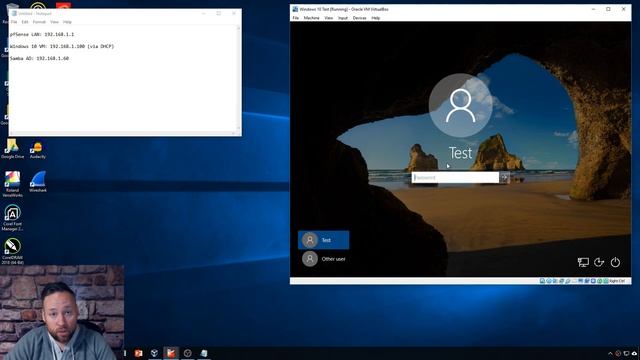Click the circular clock-like taskbar icon
Screen dimensions: 640x360
point(187,353)
